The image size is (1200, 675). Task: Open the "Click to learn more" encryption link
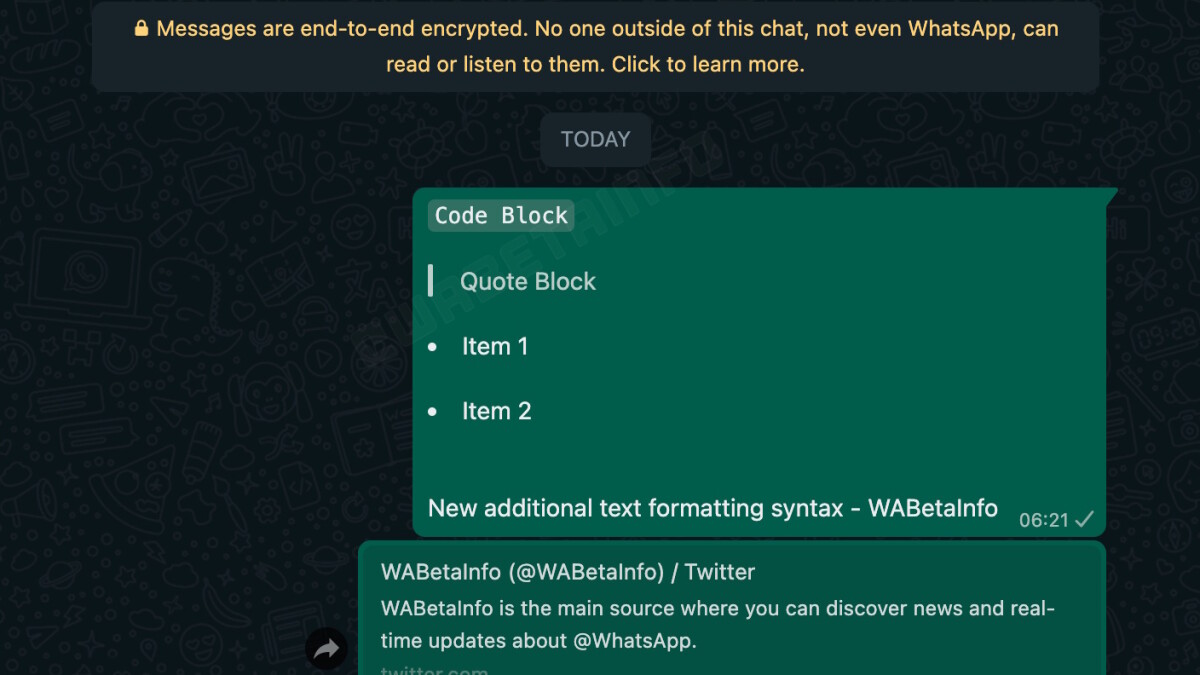click(x=707, y=65)
